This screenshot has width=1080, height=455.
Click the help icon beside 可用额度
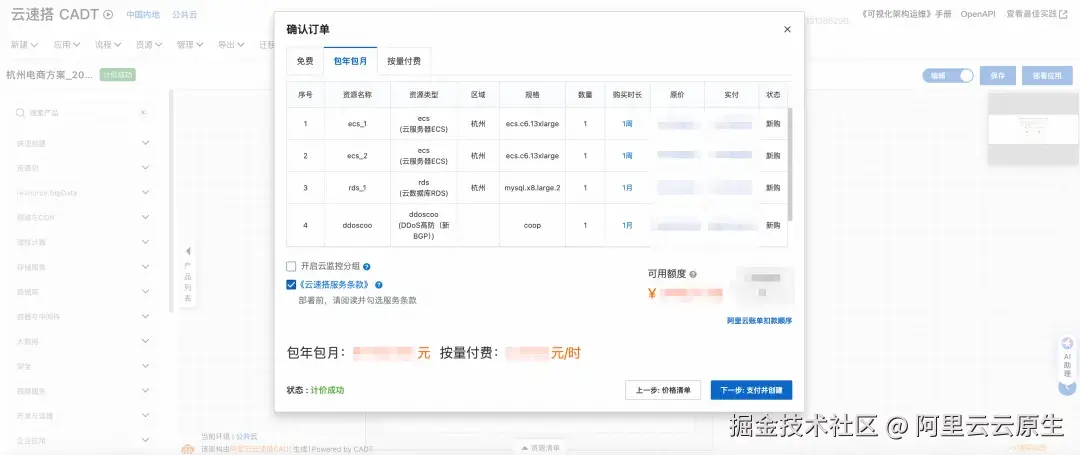coord(693,274)
